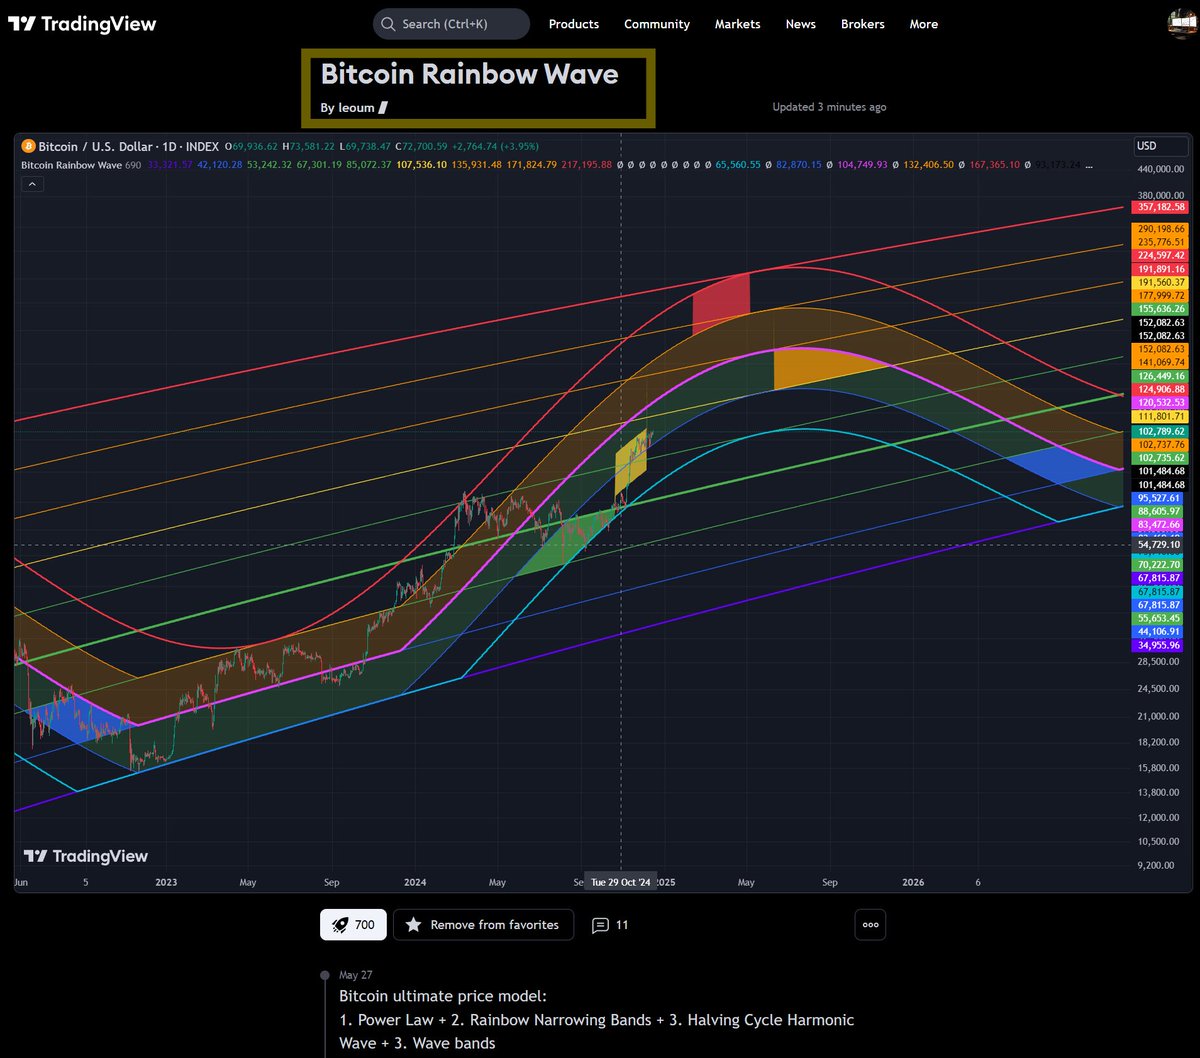This screenshot has height=1058, width=1200.
Task: Click the 124,906.88 price label
Action: click(1161, 389)
